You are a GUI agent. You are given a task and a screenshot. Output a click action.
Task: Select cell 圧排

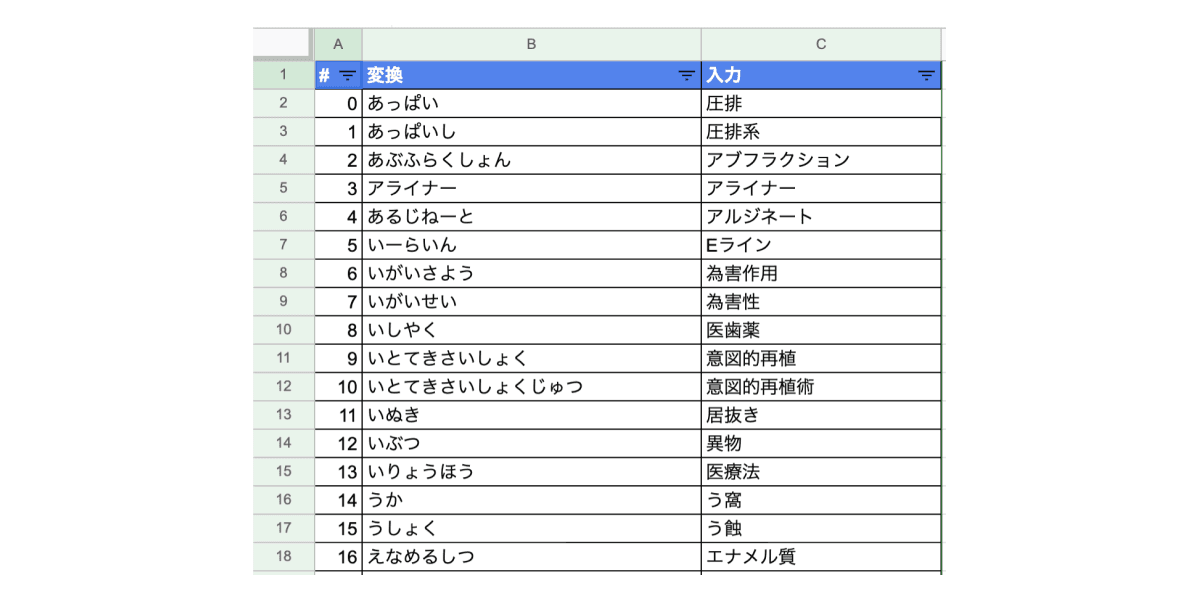click(822, 103)
